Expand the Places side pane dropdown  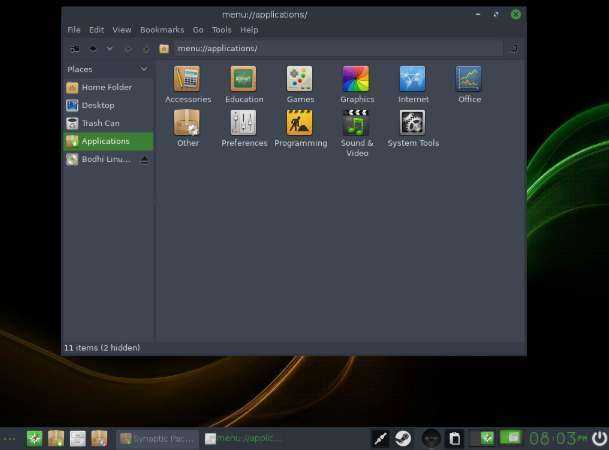tap(144, 69)
